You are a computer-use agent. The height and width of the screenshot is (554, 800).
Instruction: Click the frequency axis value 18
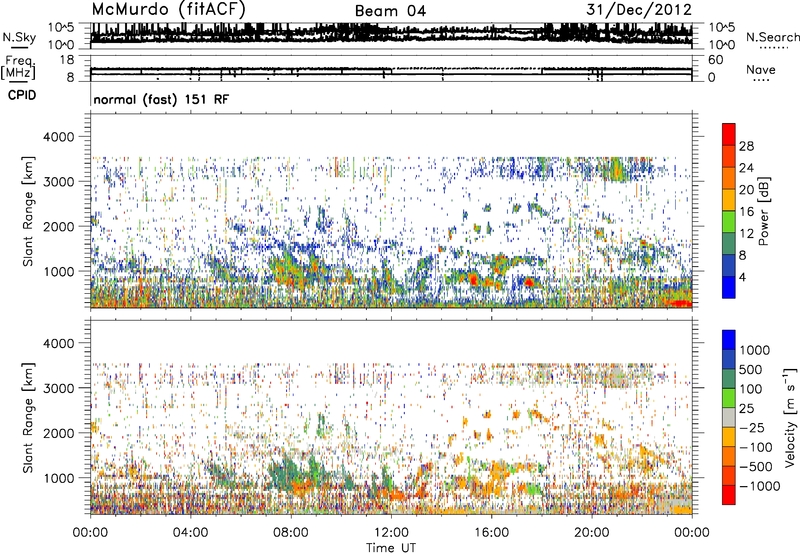[x=67, y=60]
